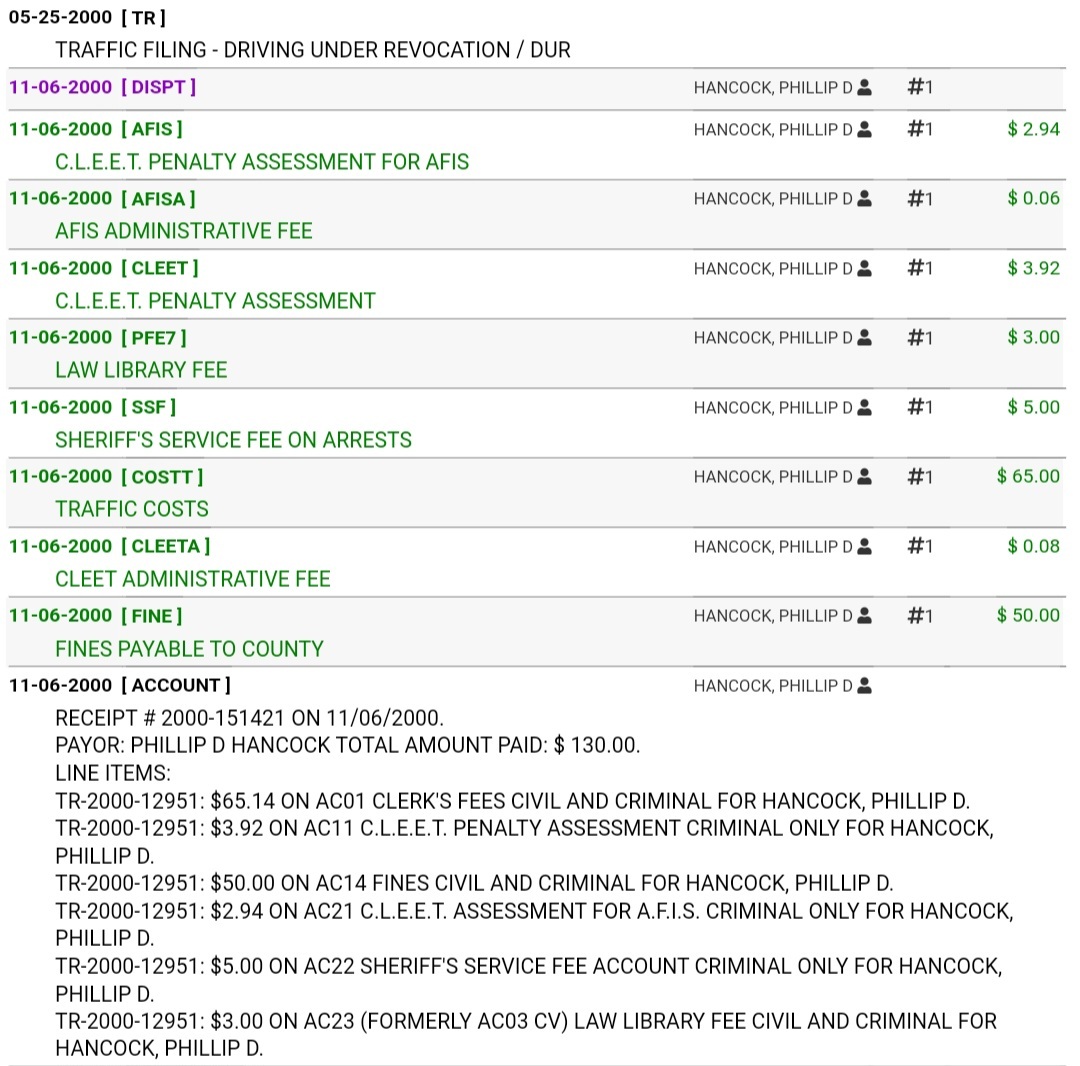Image resolution: width=1080 pixels, height=1066 pixels.
Task: Click the person icon in the PFE7 row
Action: (x=865, y=338)
